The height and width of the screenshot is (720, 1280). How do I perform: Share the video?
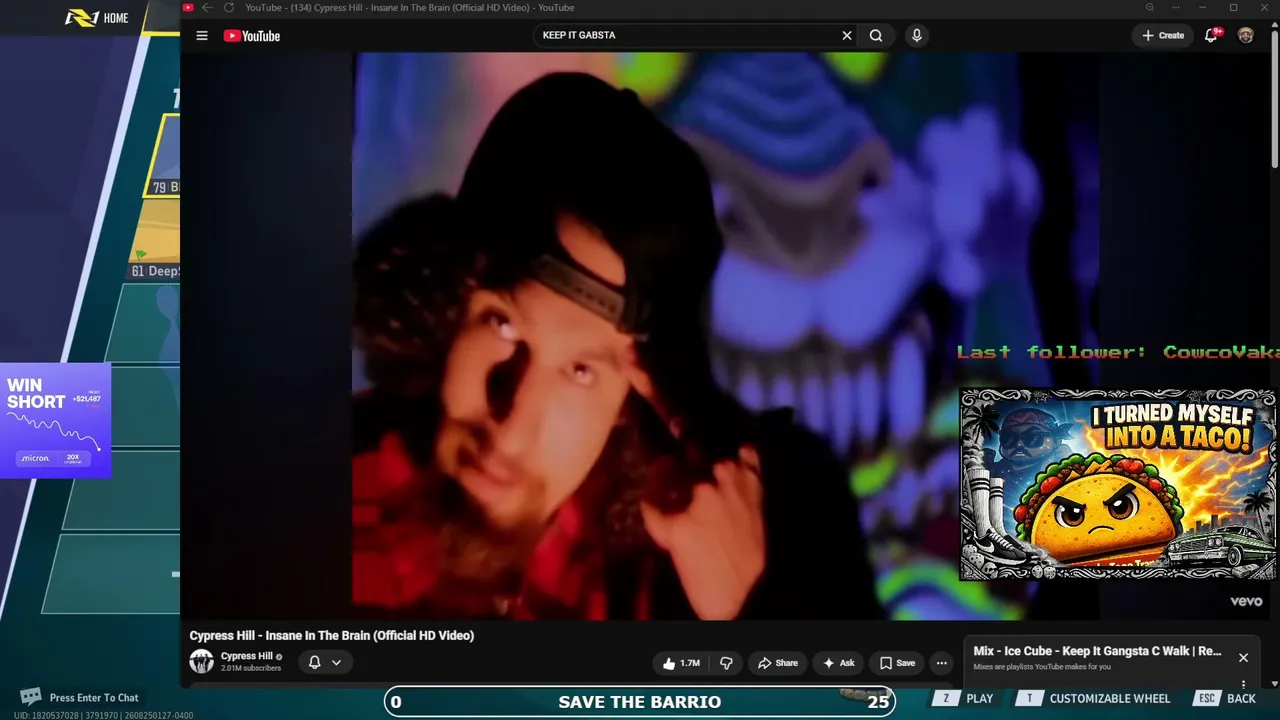(777, 663)
